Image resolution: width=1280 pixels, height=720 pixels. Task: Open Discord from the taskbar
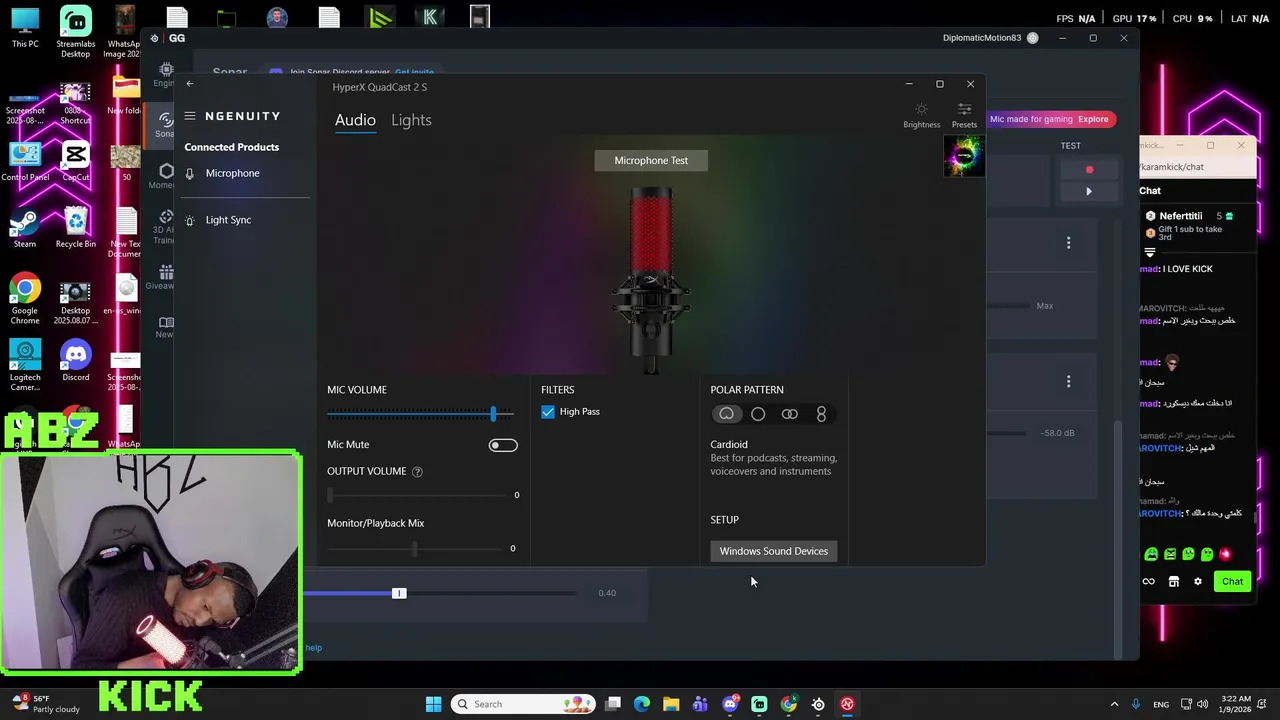[x=730, y=704]
